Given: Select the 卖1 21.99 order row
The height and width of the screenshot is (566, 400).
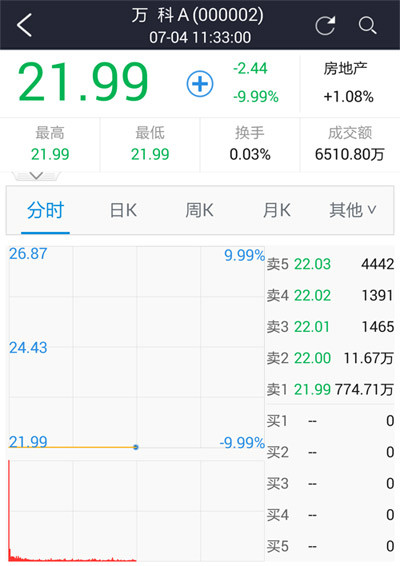Looking at the screenshot, I should (x=330, y=389).
